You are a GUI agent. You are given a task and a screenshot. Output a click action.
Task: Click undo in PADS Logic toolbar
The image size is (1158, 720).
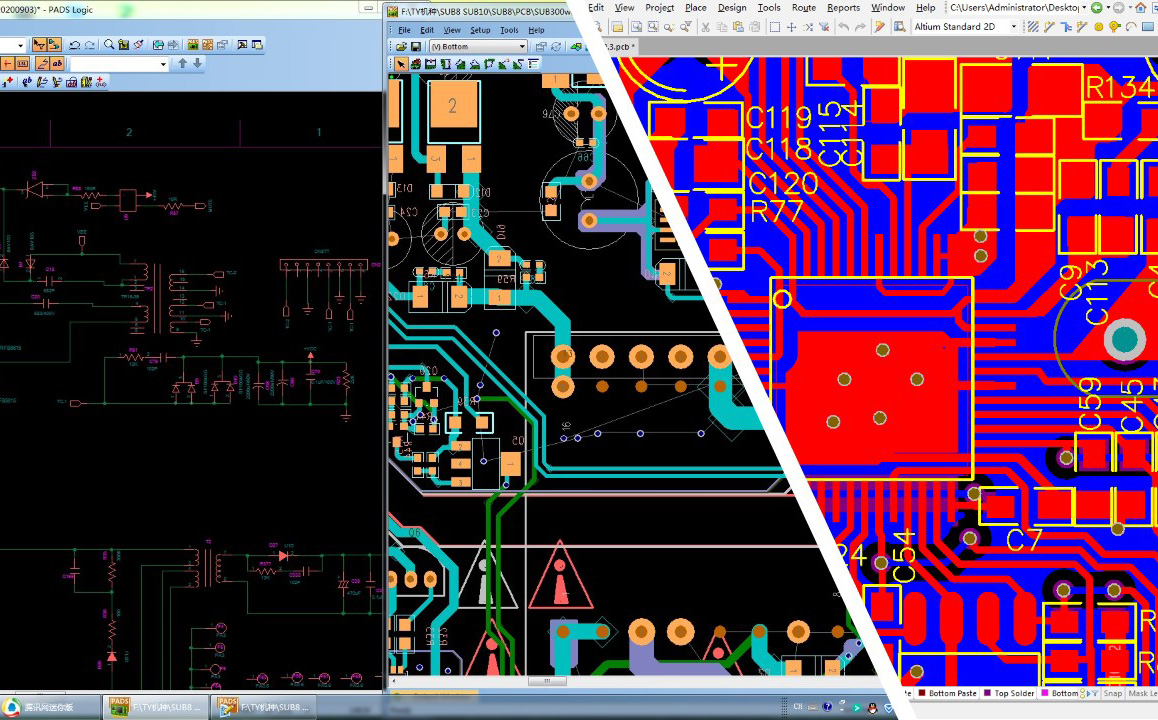pyautogui.click(x=74, y=45)
